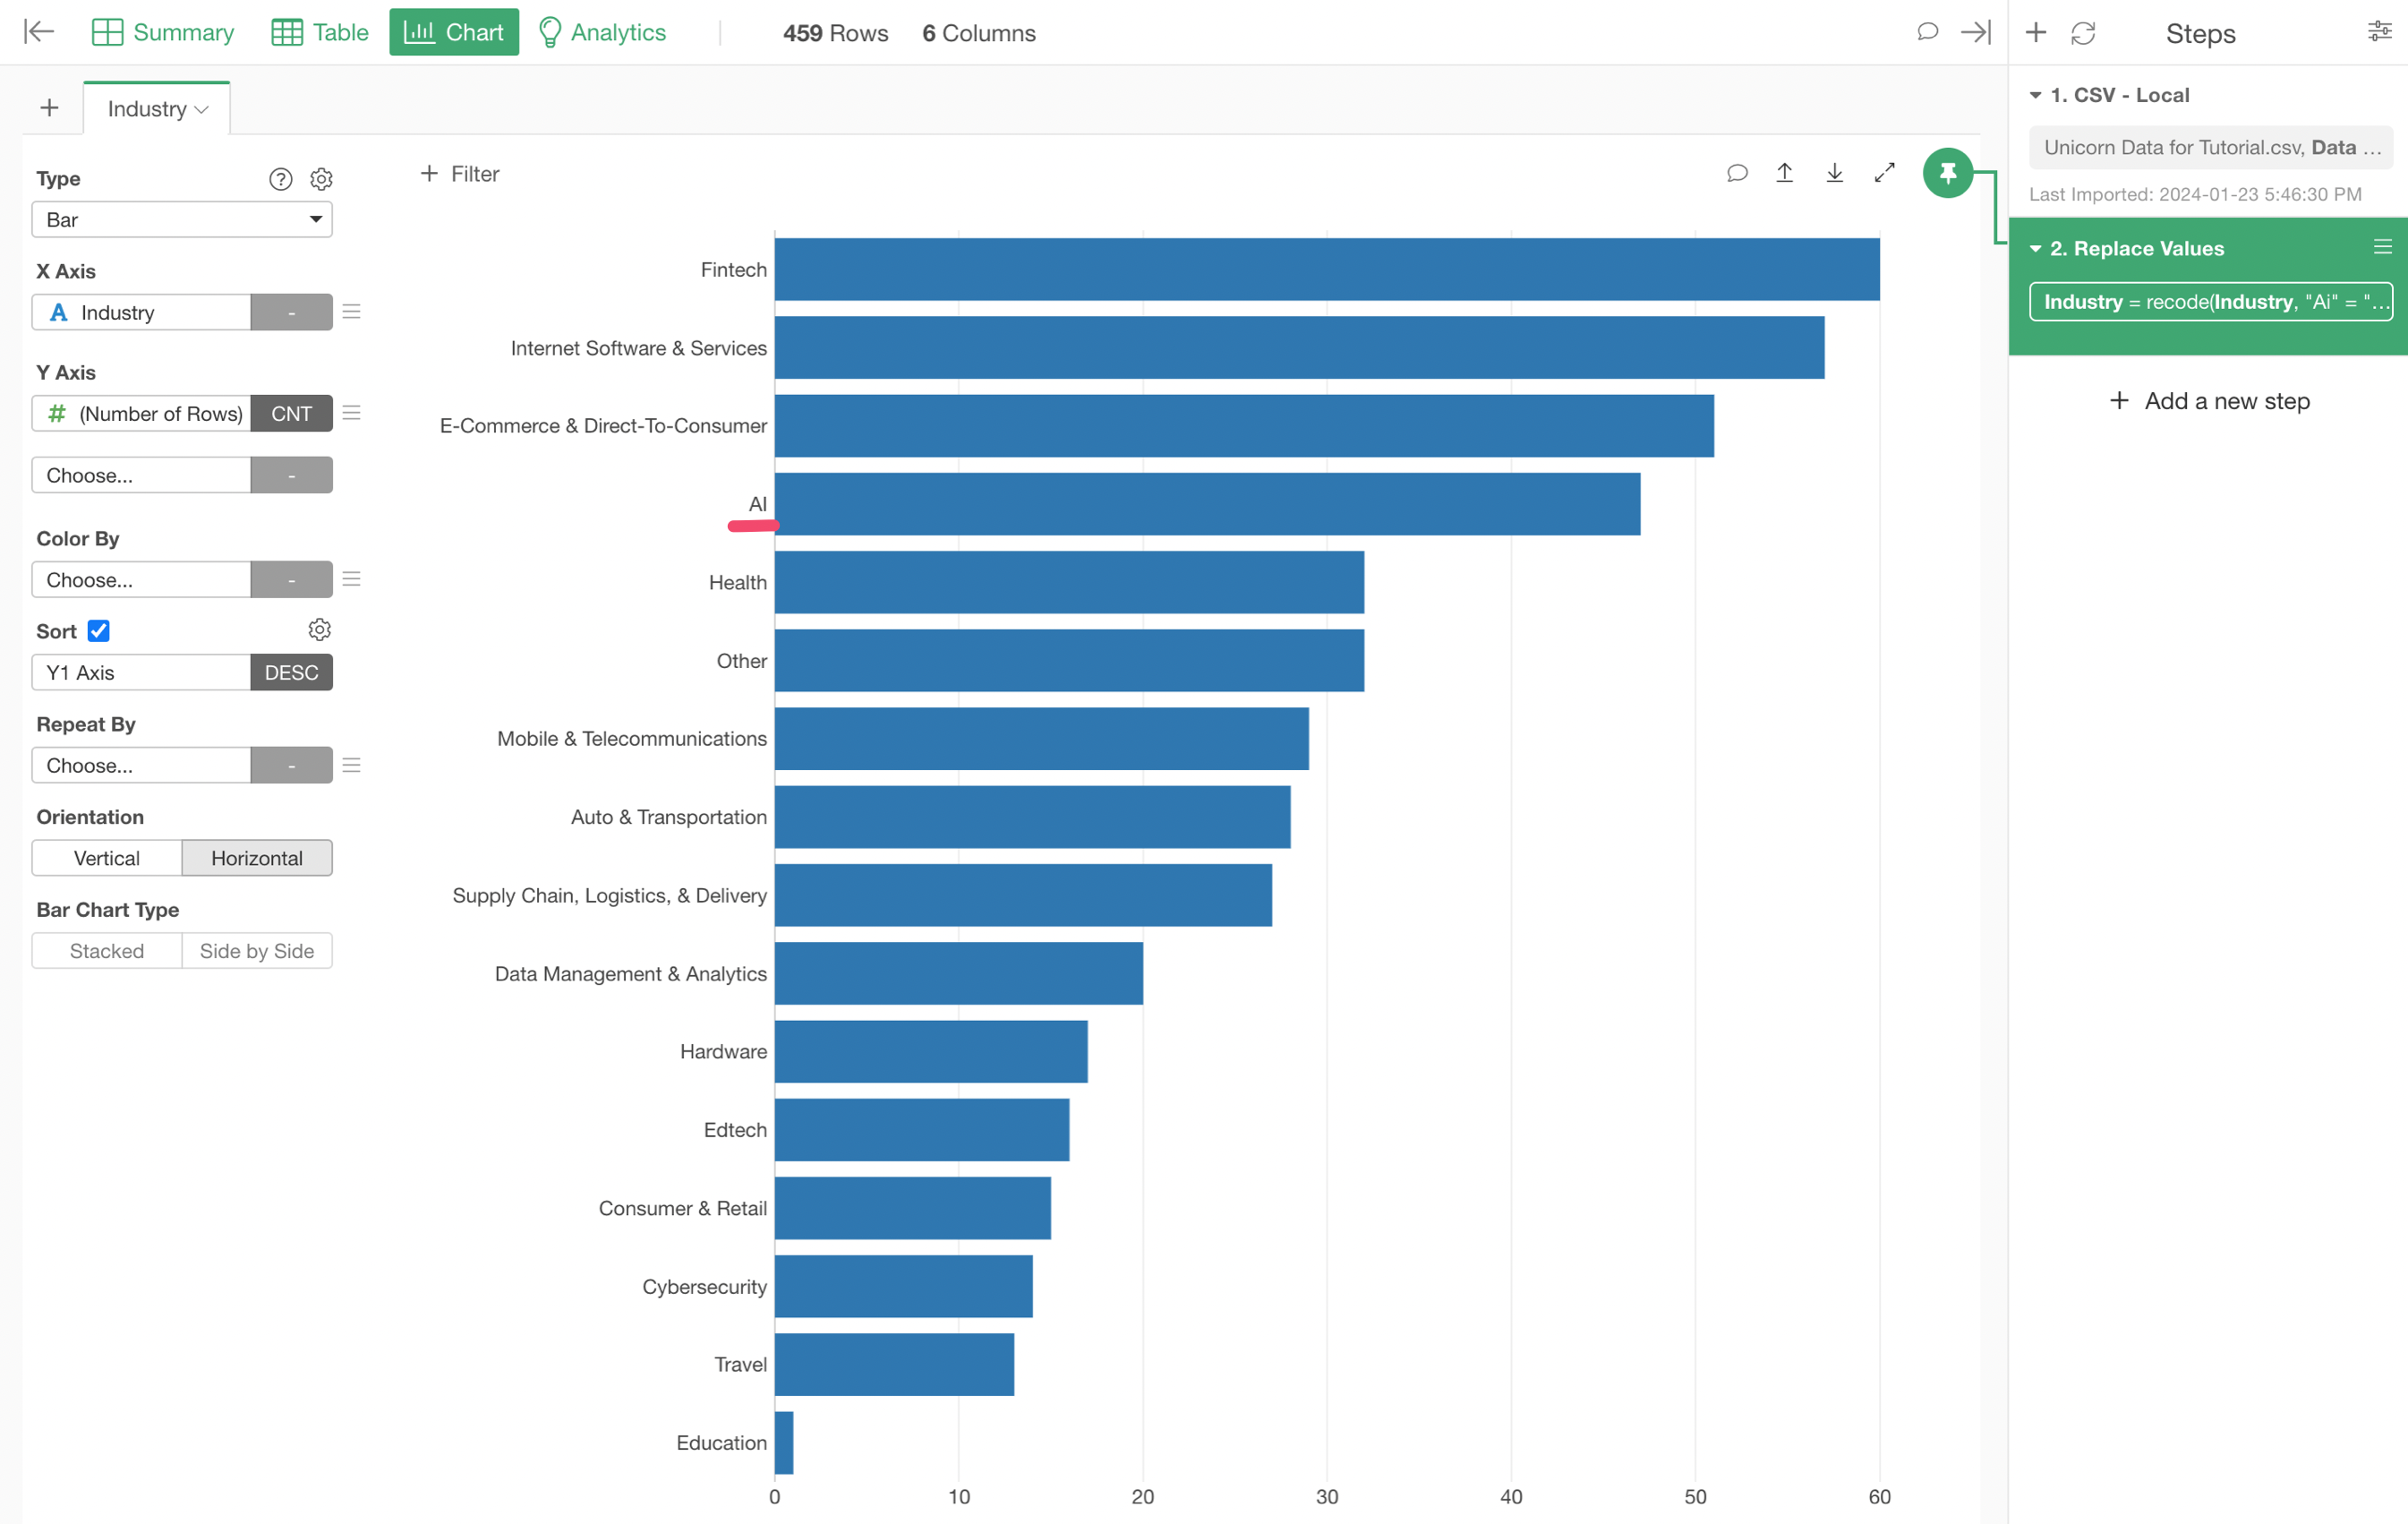Viewport: 2408px width, 1524px height.
Task: Open the Bar chart type dropdown
Action: pos(182,220)
